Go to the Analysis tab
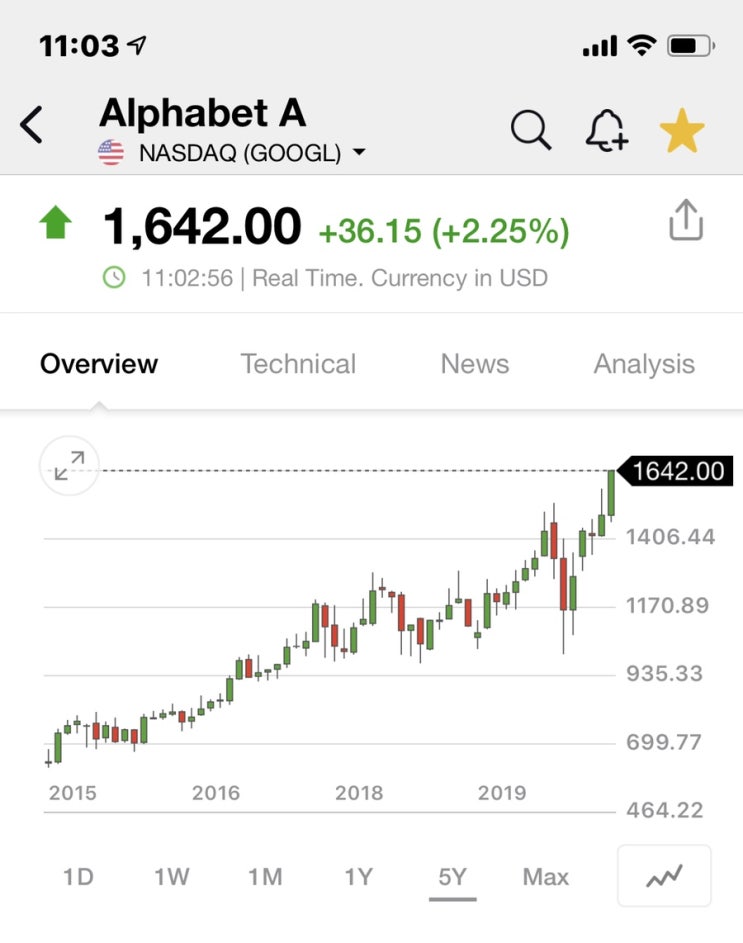743x943 pixels. [x=644, y=364]
